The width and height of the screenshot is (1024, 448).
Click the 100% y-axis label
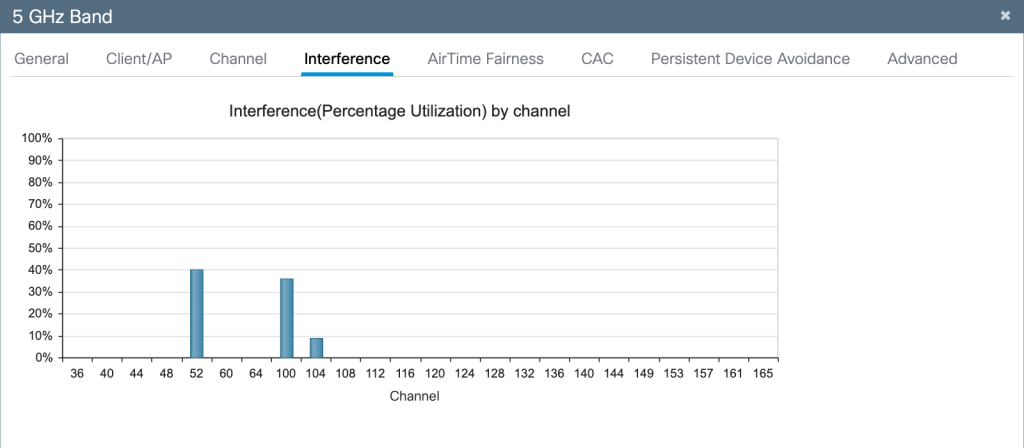[36, 138]
